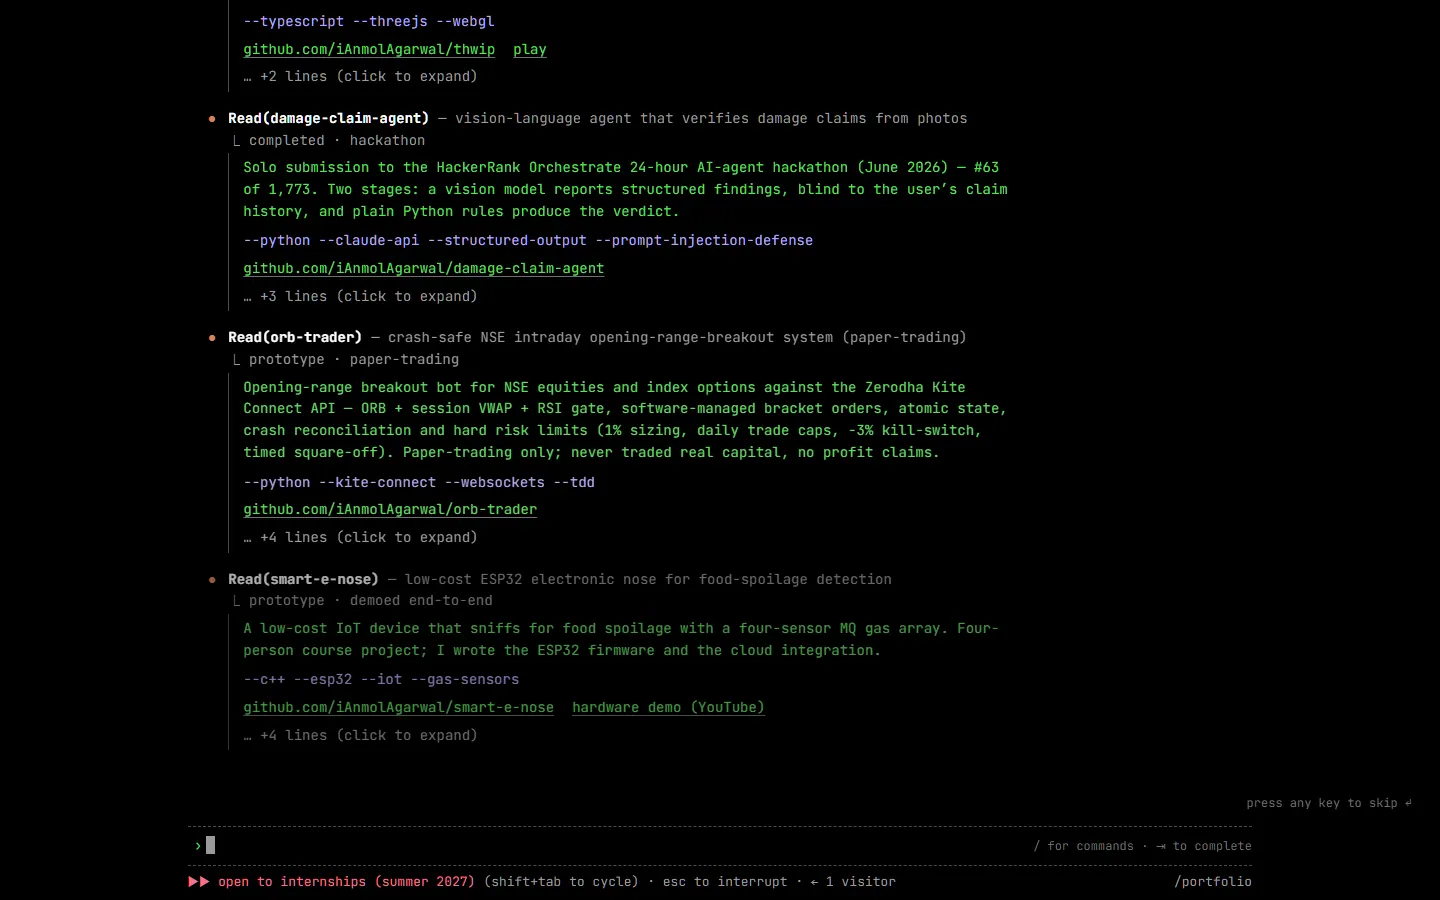Click the --iot tag
1440x900 pixels.
381,679
